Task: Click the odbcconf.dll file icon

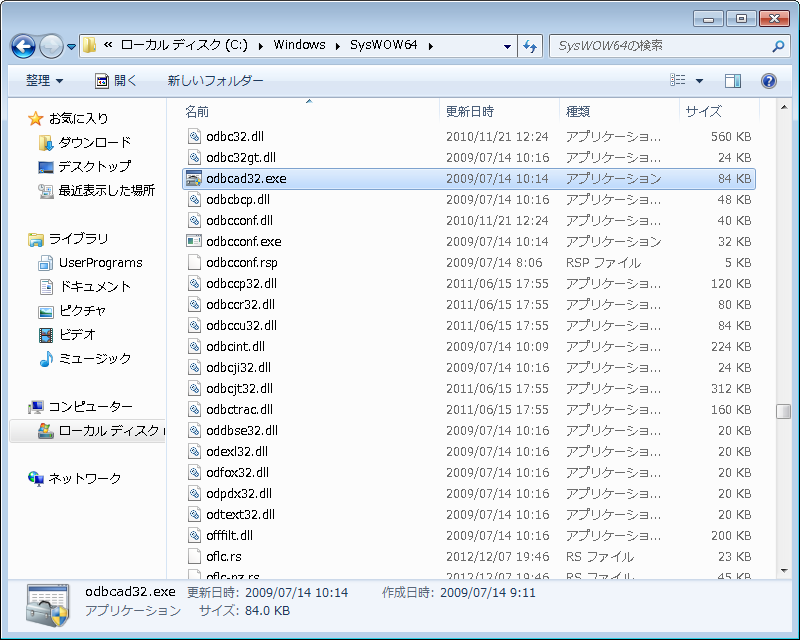Action: pyautogui.click(x=194, y=220)
